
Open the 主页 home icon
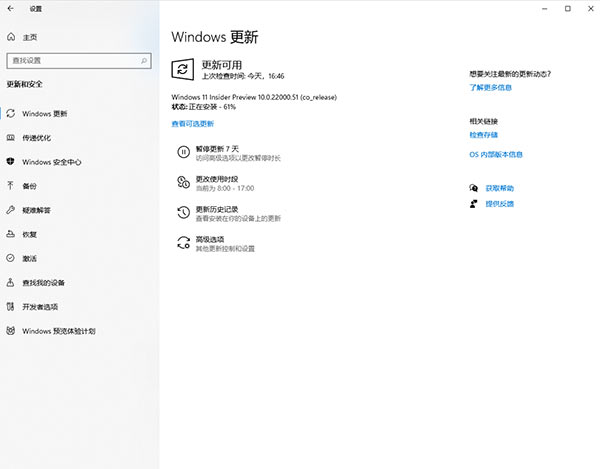[11, 37]
